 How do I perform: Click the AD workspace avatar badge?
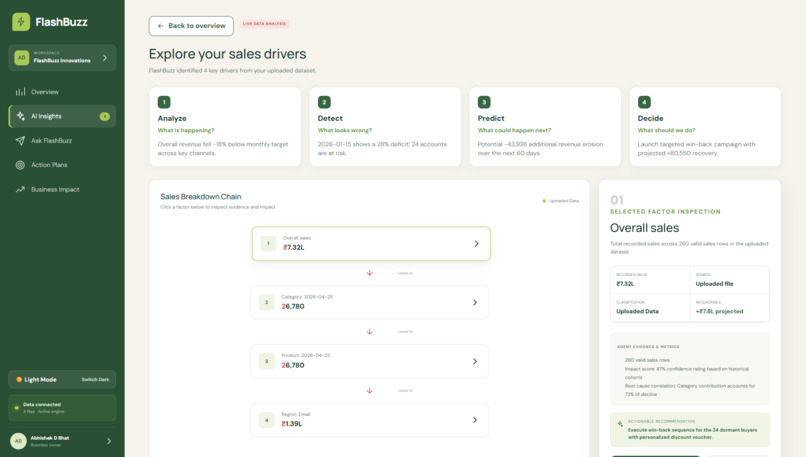[21, 58]
